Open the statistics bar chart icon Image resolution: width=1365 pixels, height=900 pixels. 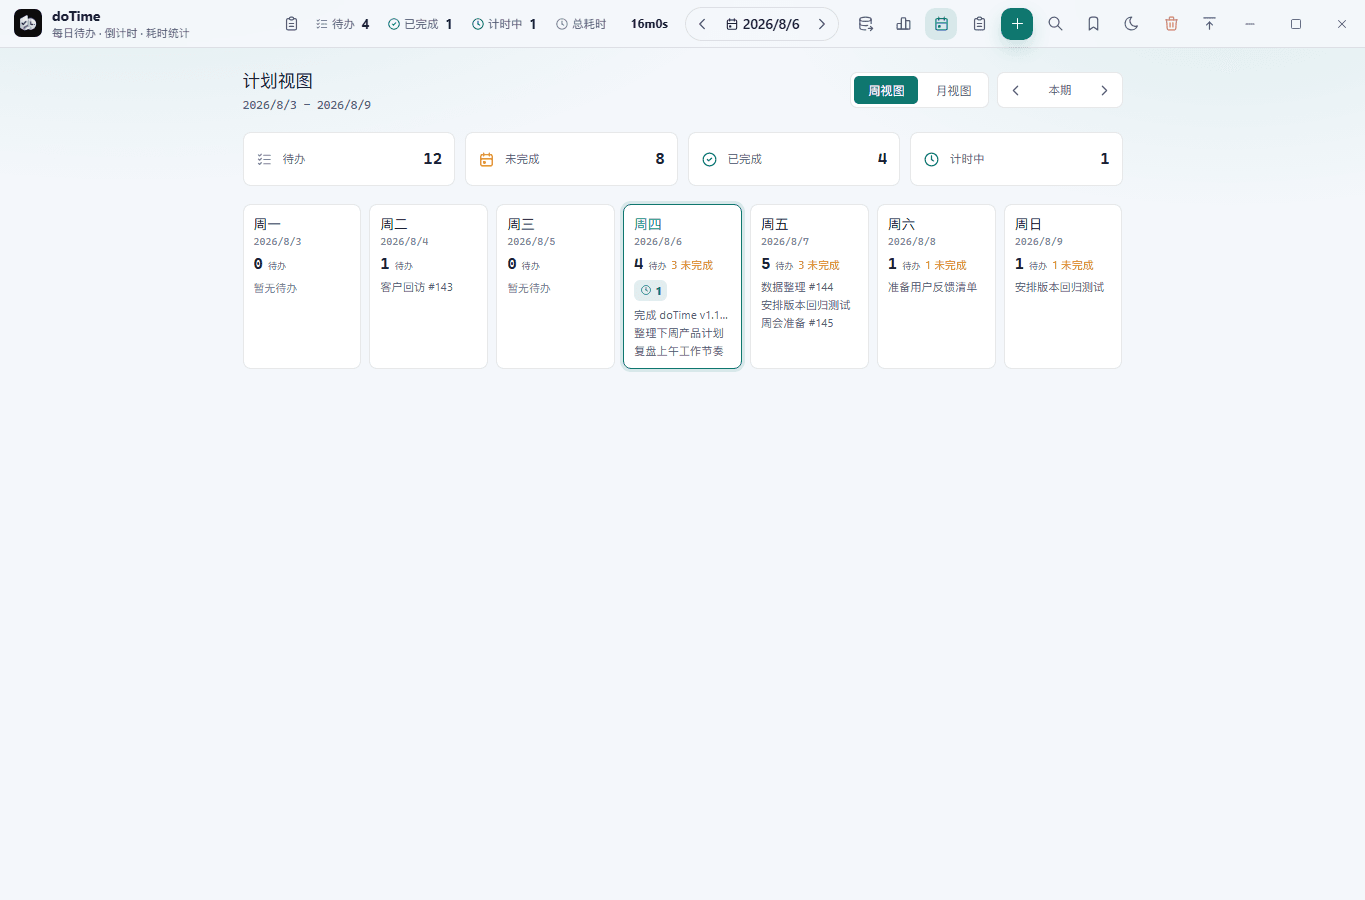click(x=904, y=24)
